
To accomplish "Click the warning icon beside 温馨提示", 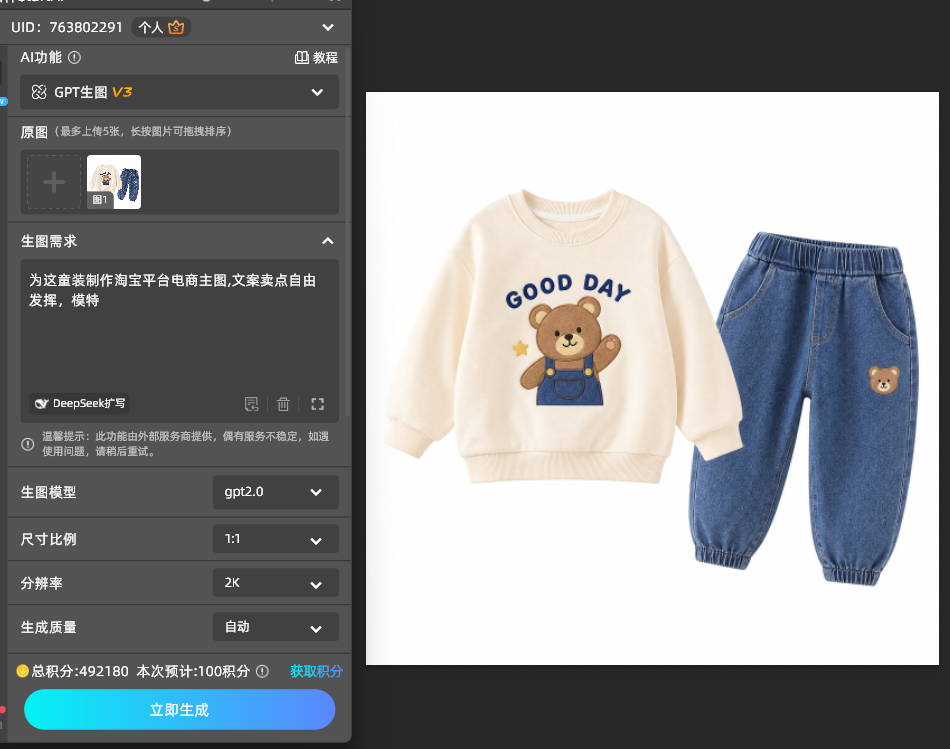I will [28, 444].
